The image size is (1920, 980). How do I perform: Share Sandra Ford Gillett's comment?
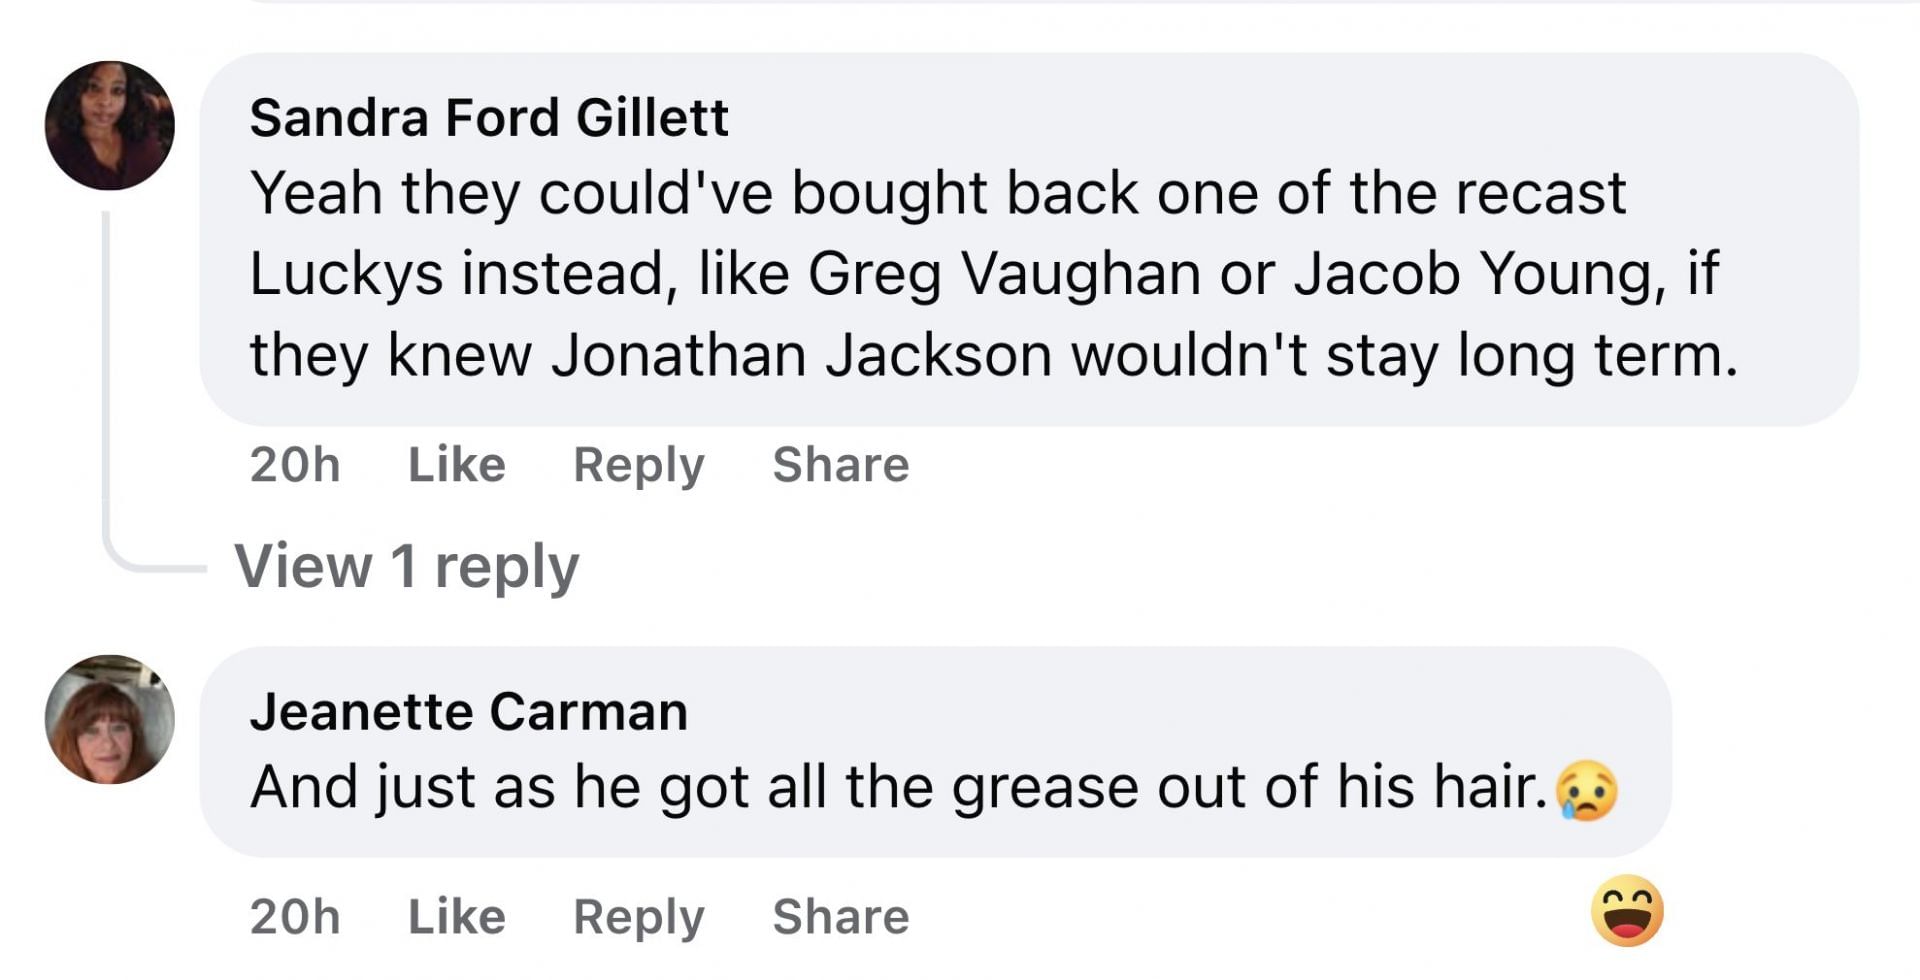(x=840, y=465)
